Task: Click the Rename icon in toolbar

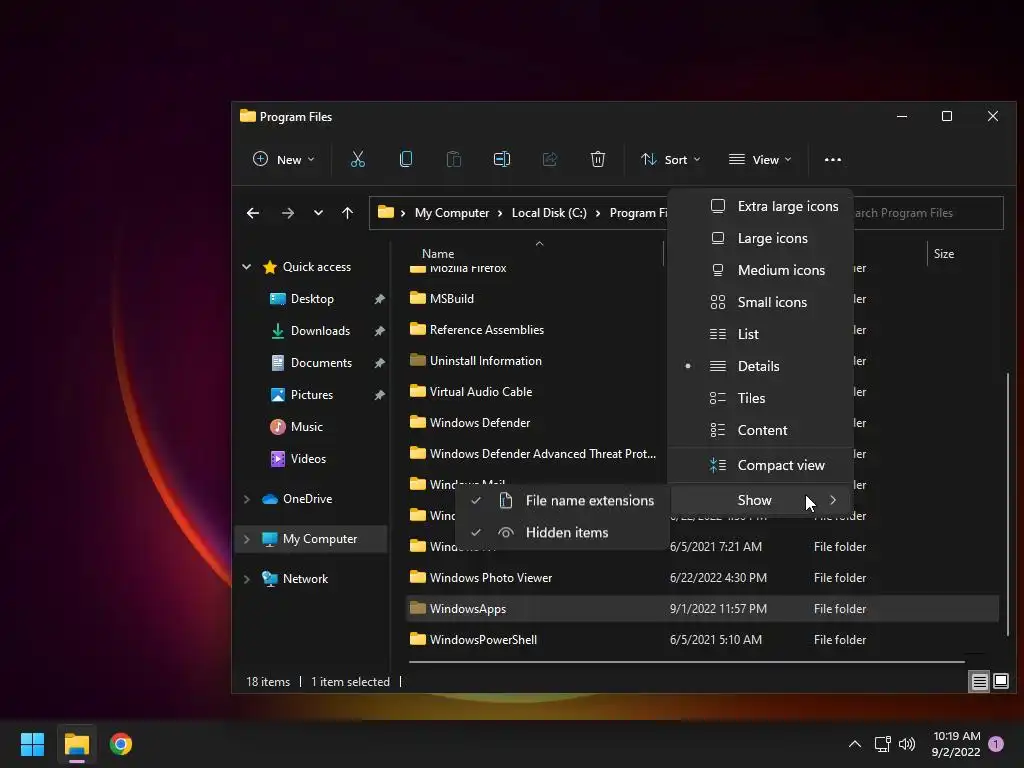Action: click(502, 159)
